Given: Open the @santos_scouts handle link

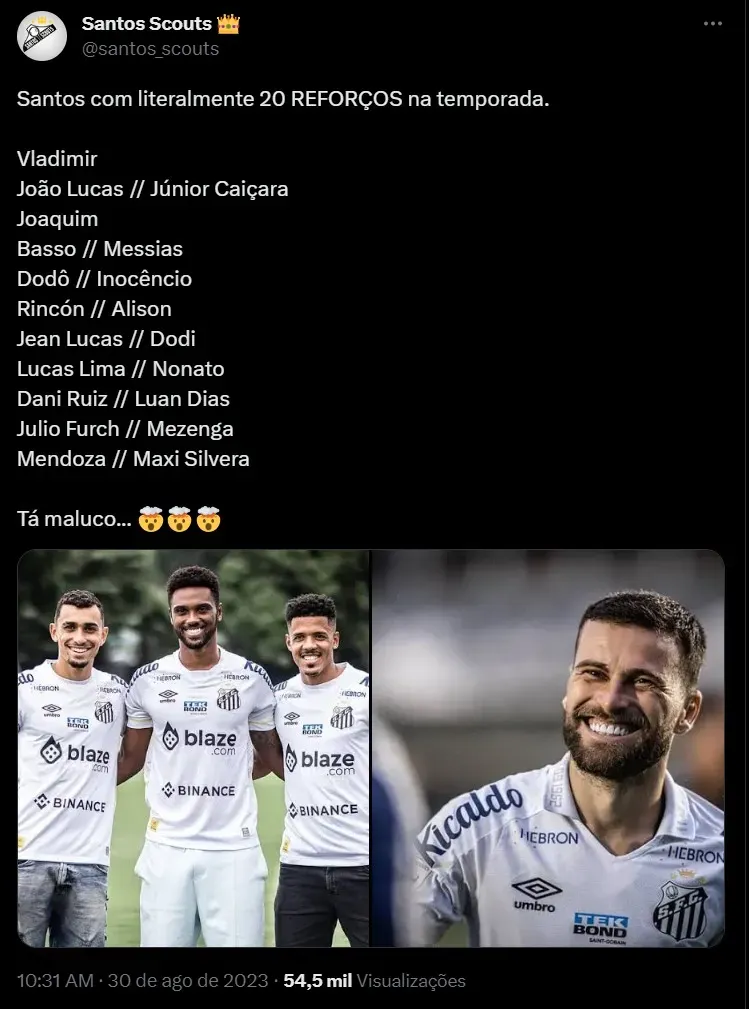Looking at the screenshot, I should click(151, 49).
